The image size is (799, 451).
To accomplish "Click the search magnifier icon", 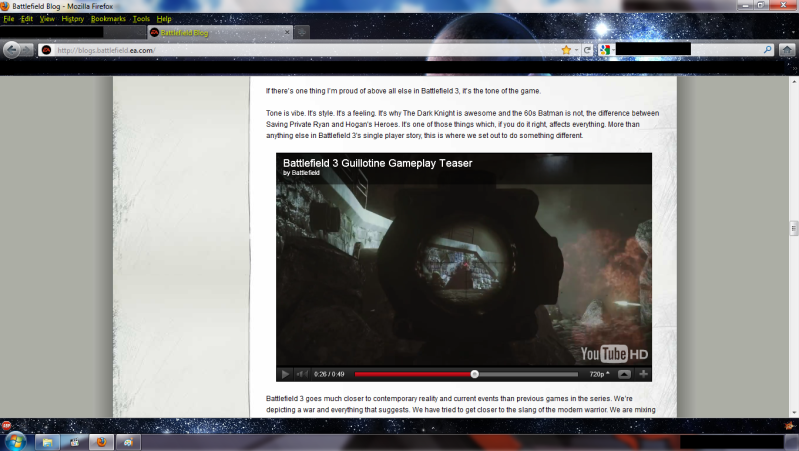I will tap(767, 50).
